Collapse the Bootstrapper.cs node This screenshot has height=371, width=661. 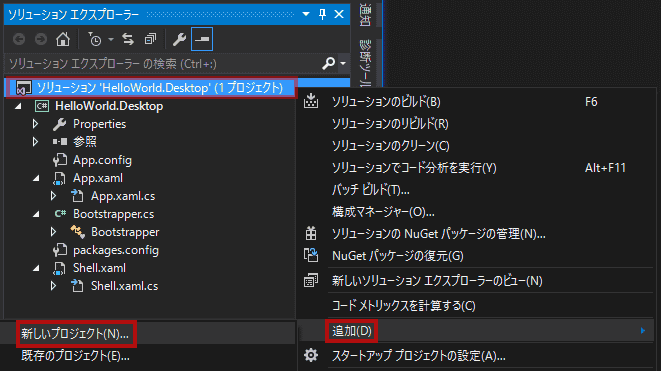click(x=36, y=214)
